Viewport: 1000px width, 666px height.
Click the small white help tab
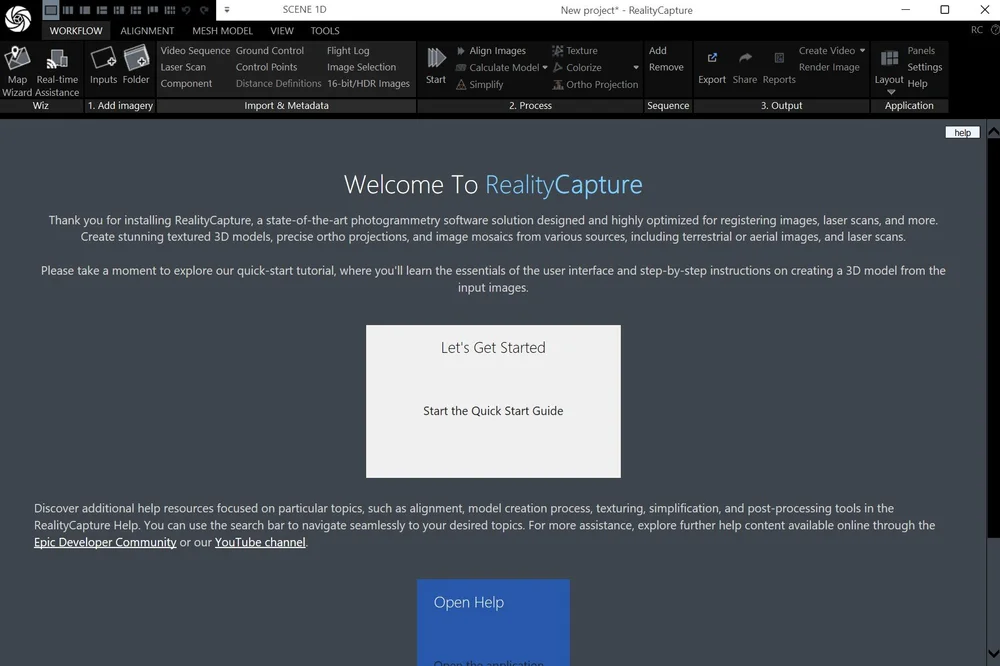click(962, 132)
